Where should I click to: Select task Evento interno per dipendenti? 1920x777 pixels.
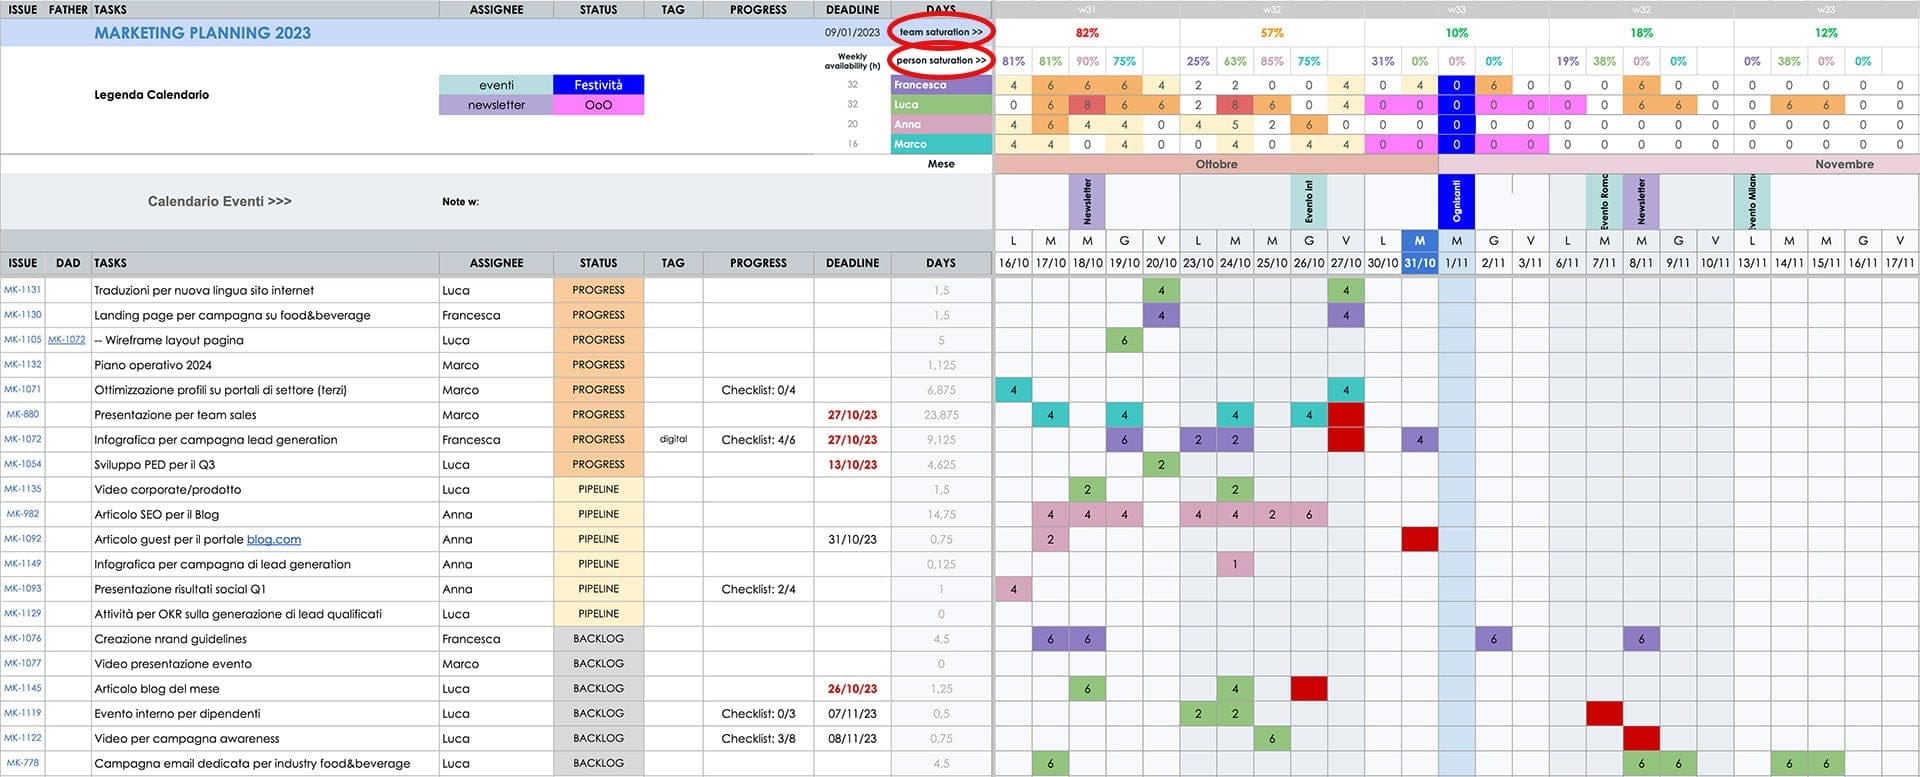click(x=177, y=714)
